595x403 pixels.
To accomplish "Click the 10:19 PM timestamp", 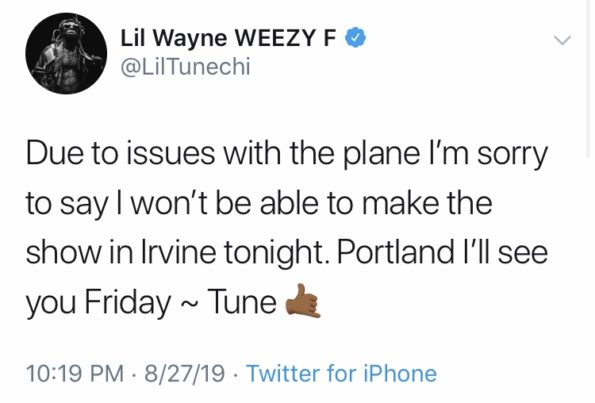I will (75, 373).
